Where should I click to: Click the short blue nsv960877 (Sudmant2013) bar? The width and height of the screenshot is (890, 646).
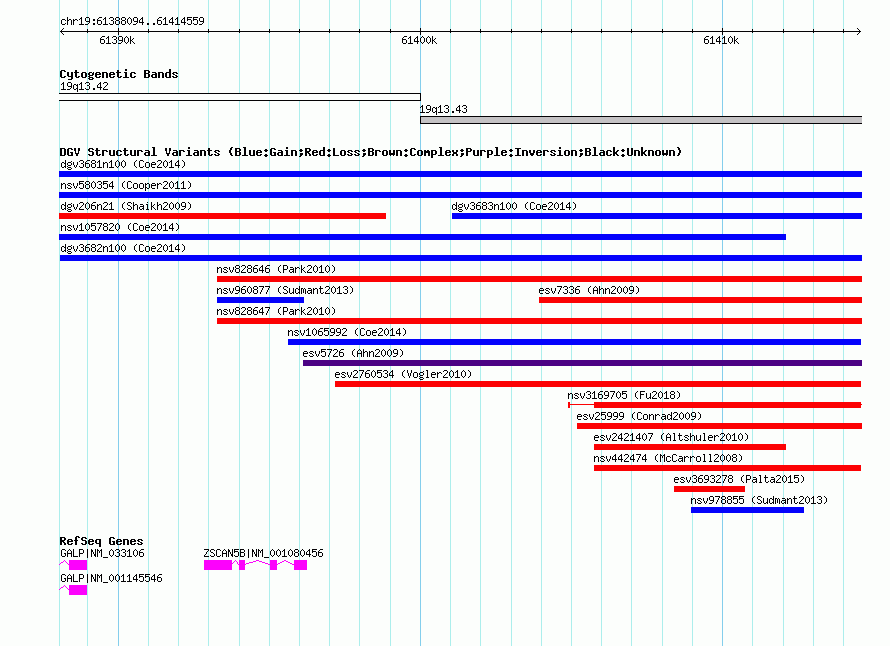(x=260, y=300)
